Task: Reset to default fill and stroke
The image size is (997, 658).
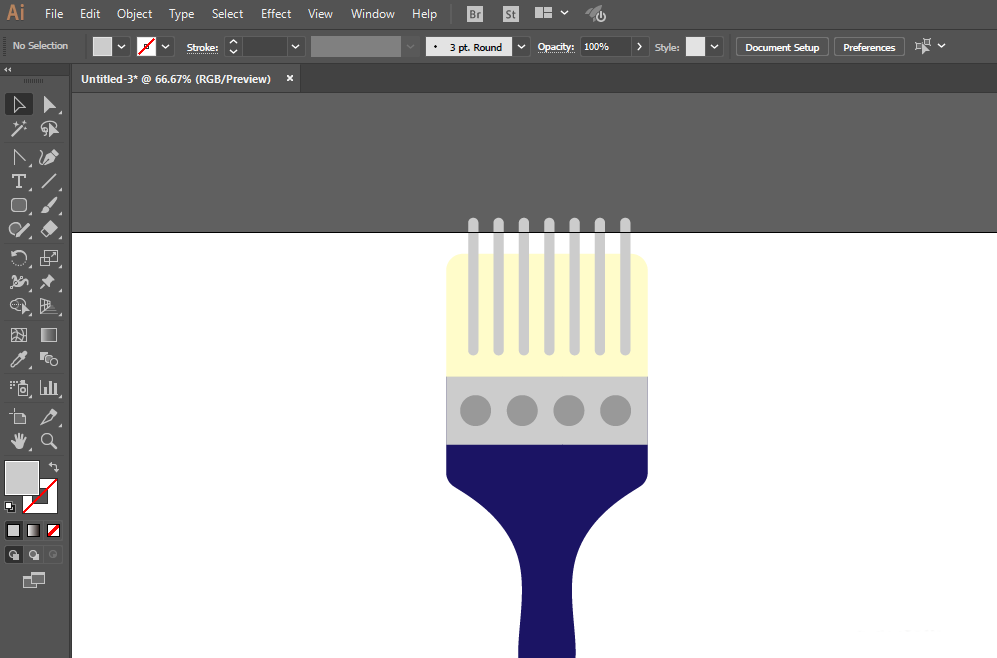Action: coord(10,507)
